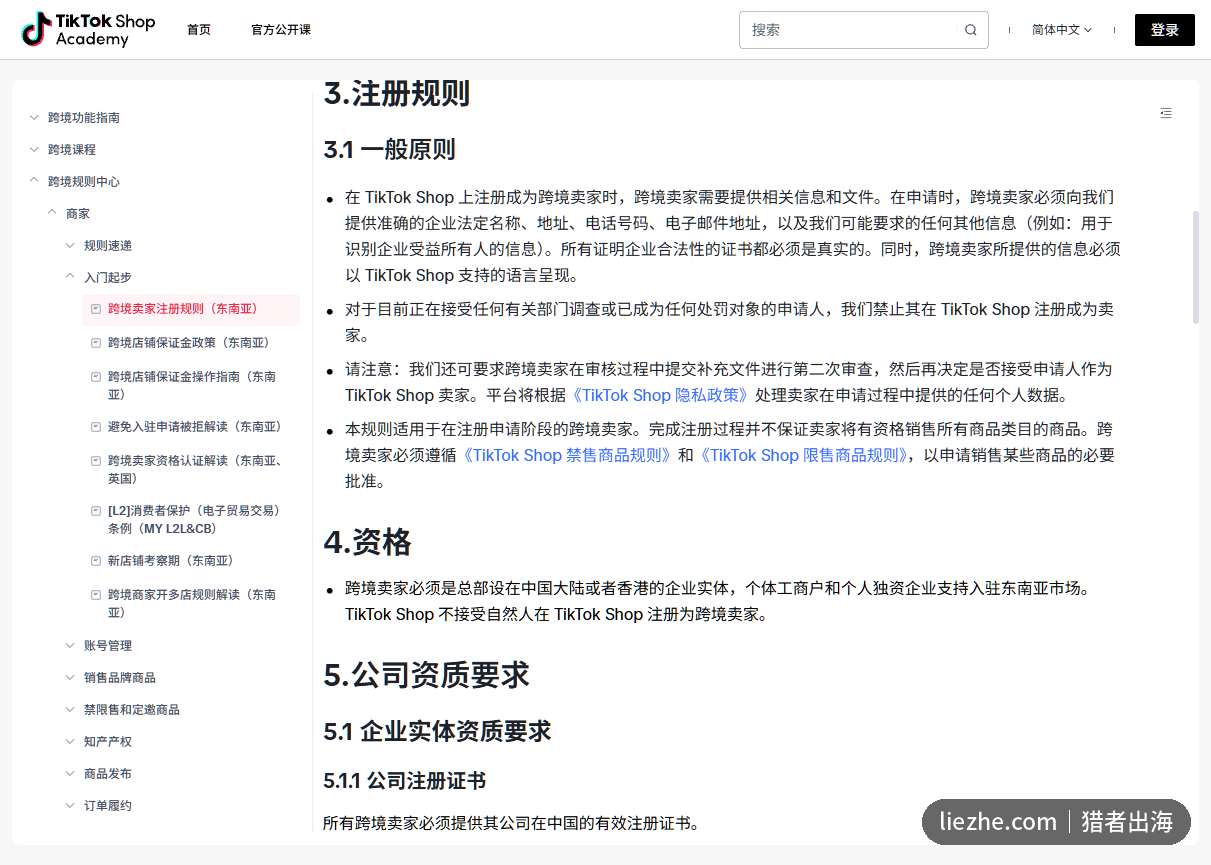Open 新店铺考察期（东南亚） article
Viewport: 1211px width, 865px height.
171,561
